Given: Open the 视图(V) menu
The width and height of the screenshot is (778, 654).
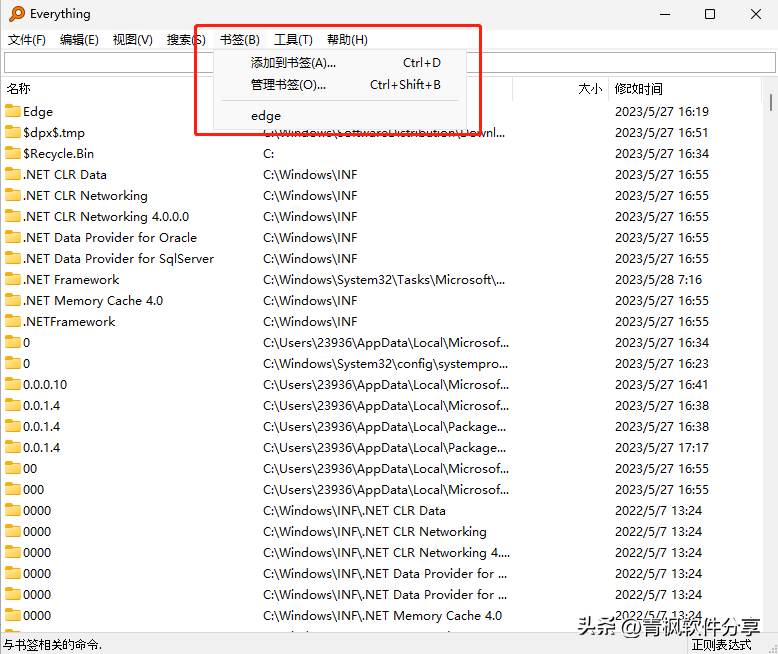Looking at the screenshot, I should coord(132,40).
